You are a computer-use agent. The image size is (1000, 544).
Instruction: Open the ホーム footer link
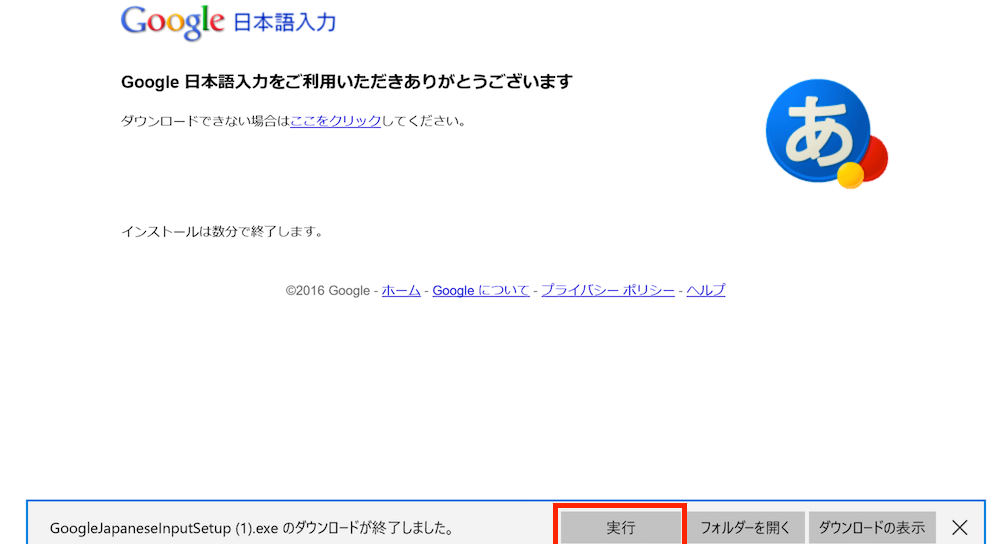401,291
